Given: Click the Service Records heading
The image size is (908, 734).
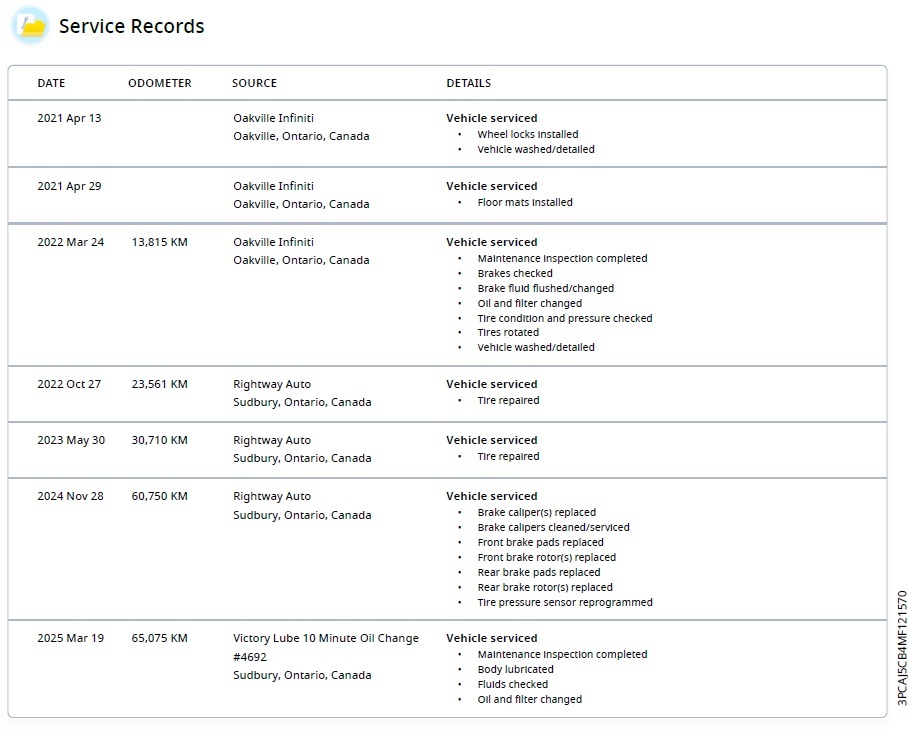Looking at the screenshot, I should tap(131, 26).
